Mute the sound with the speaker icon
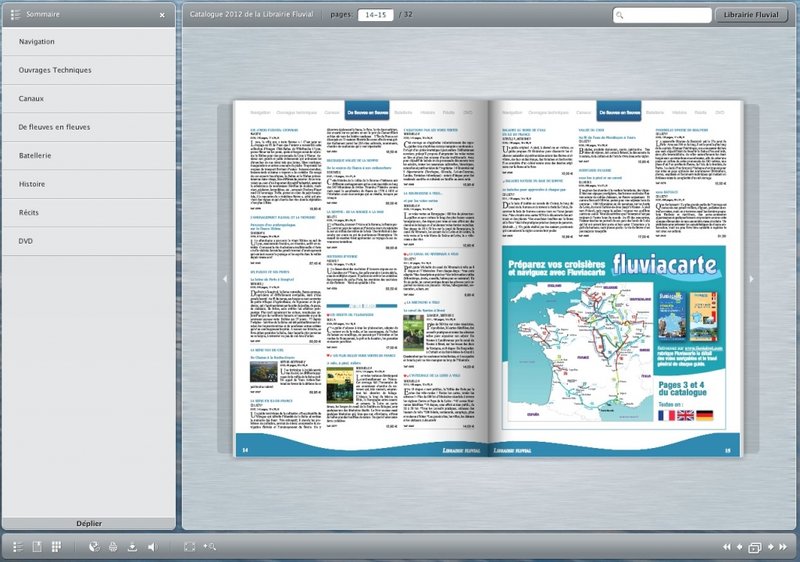800x562 pixels. [x=153, y=547]
